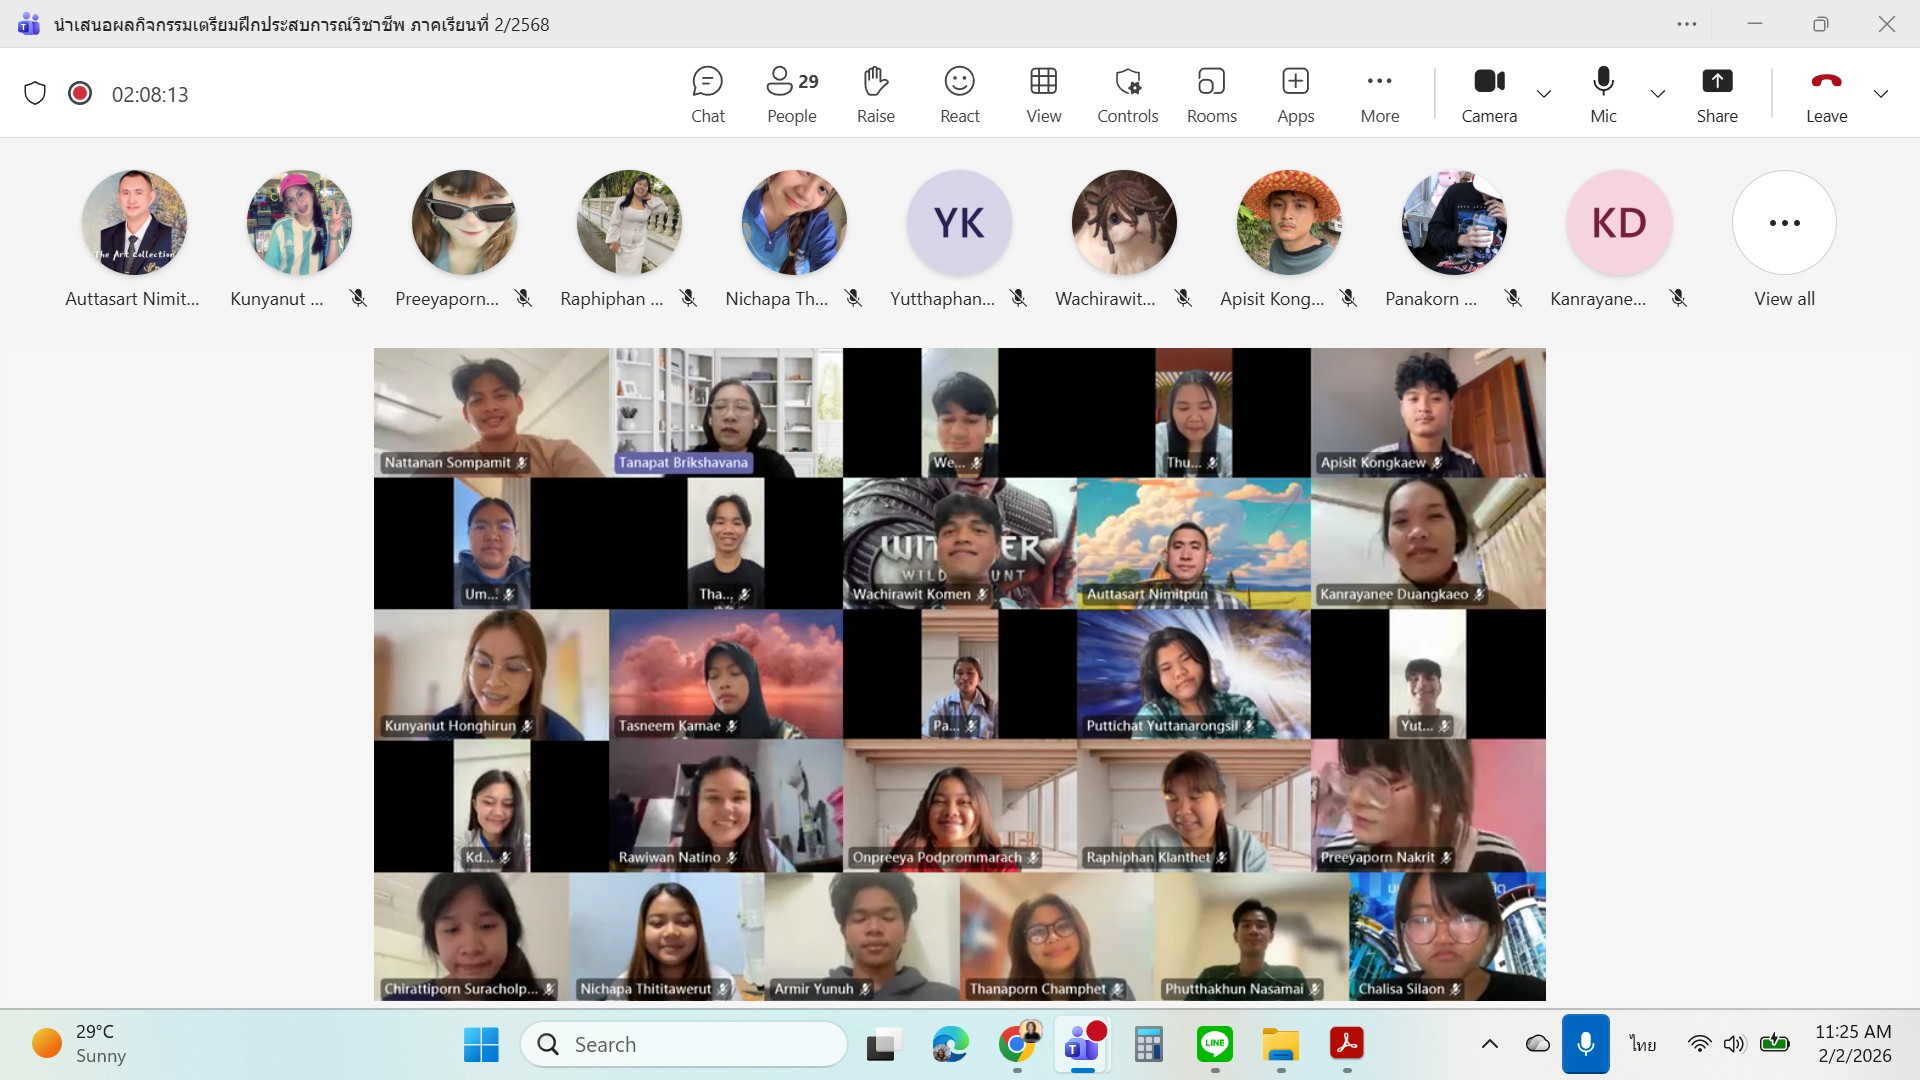The height and width of the screenshot is (1080, 1920).
Task: Open meeting Controls
Action: pyautogui.click(x=1127, y=94)
